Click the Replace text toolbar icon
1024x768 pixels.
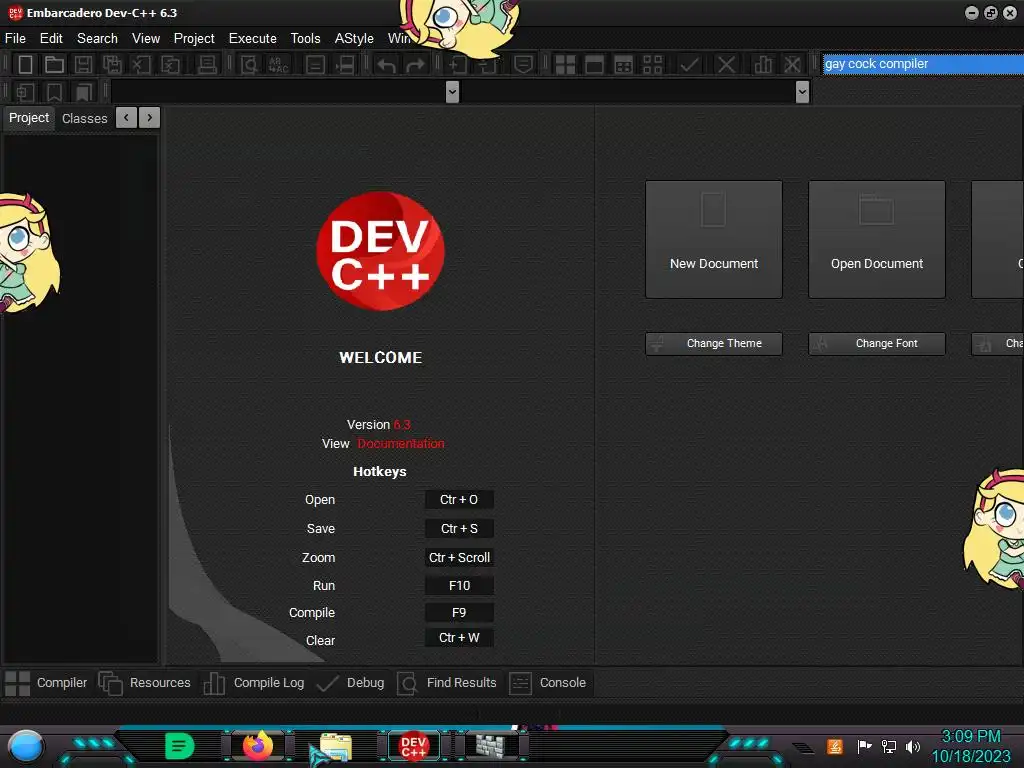pyautogui.click(x=278, y=65)
